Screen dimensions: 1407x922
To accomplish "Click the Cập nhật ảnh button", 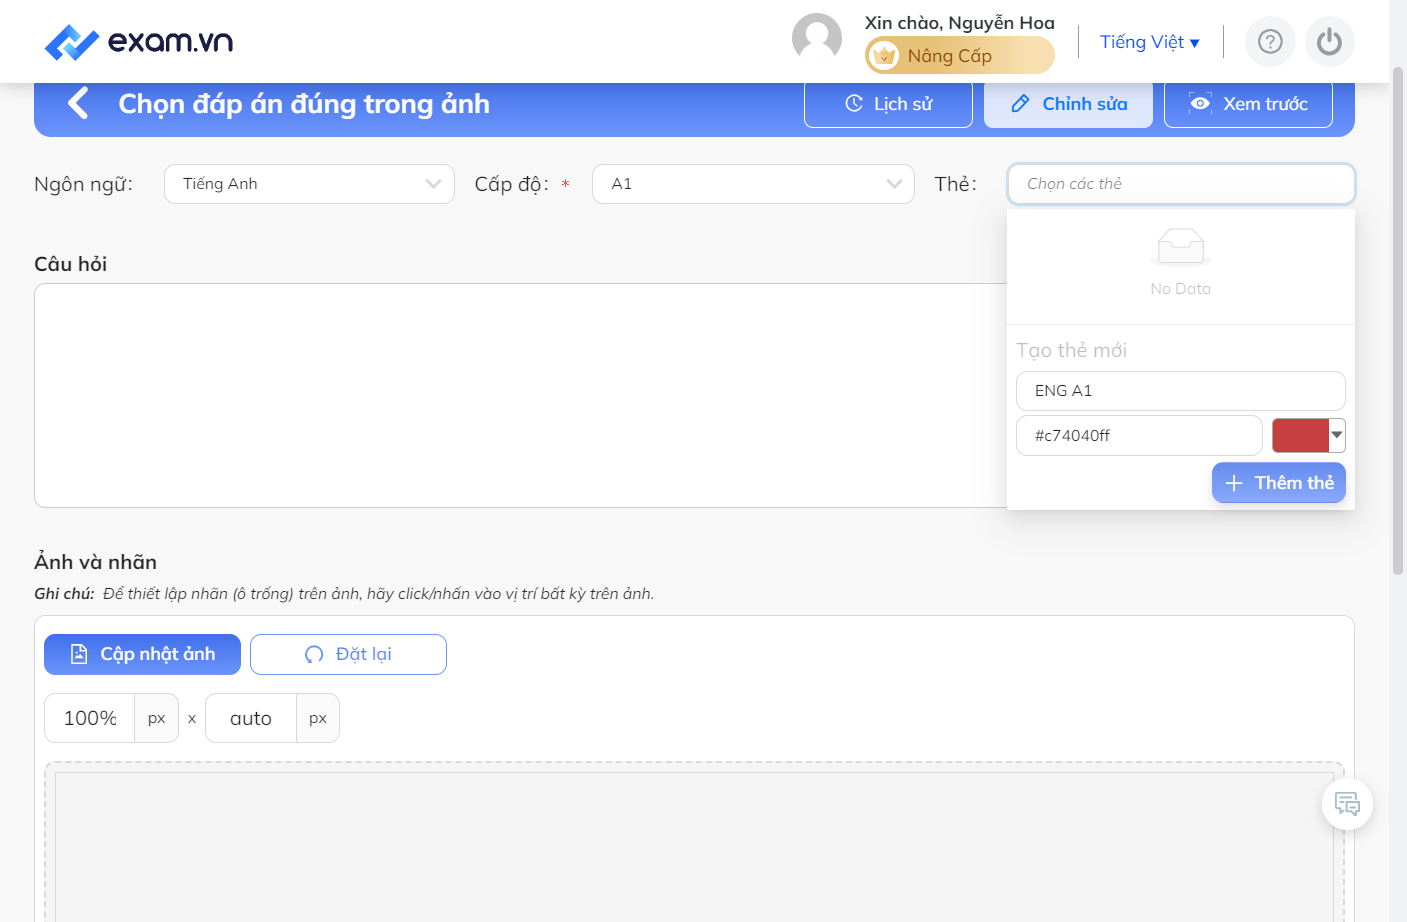I will pyautogui.click(x=142, y=654).
